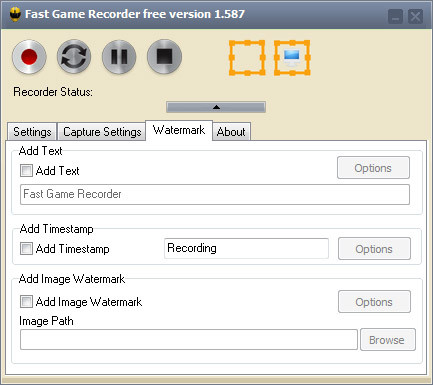The width and height of the screenshot is (433, 385).
Task: Switch to the Settings tab
Action: point(32,132)
